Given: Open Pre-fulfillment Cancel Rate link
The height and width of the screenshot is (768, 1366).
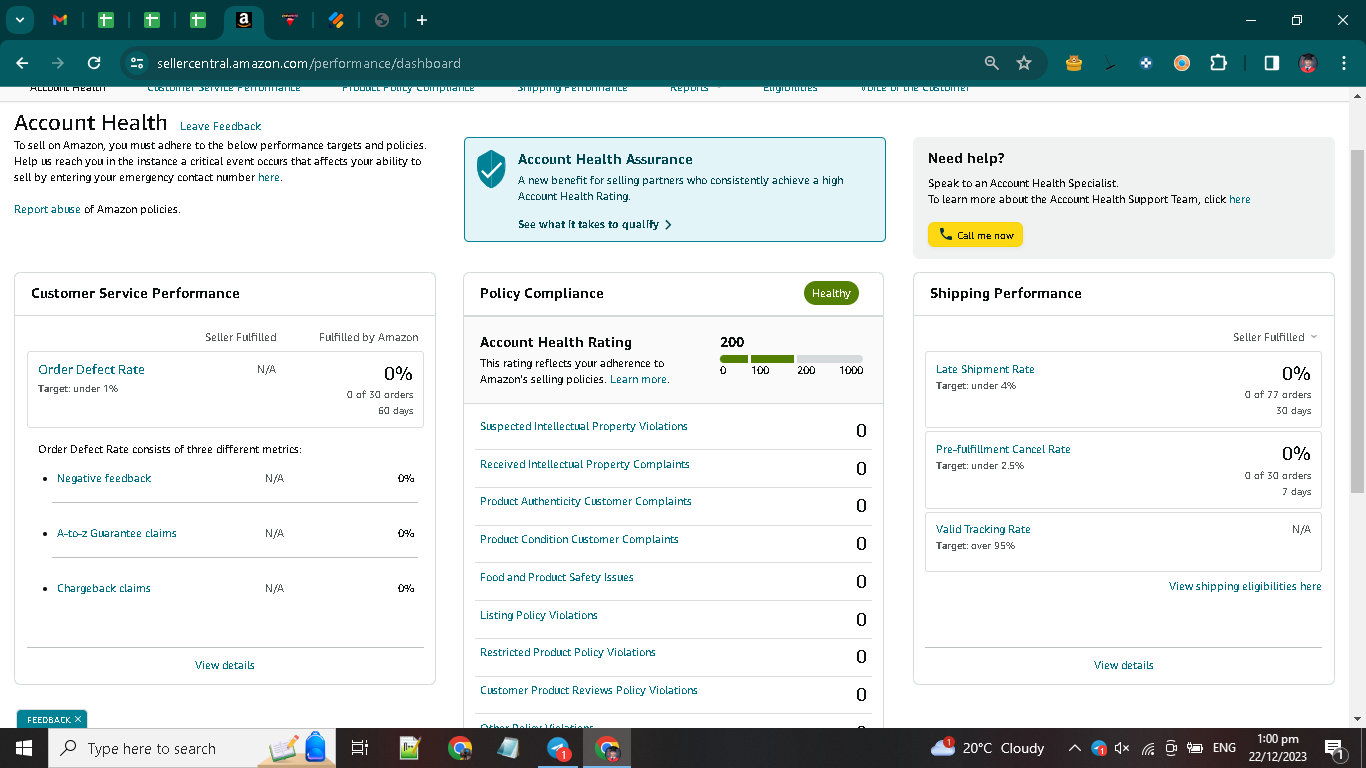Looking at the screenshot, I should click(x=1003, y=449).
